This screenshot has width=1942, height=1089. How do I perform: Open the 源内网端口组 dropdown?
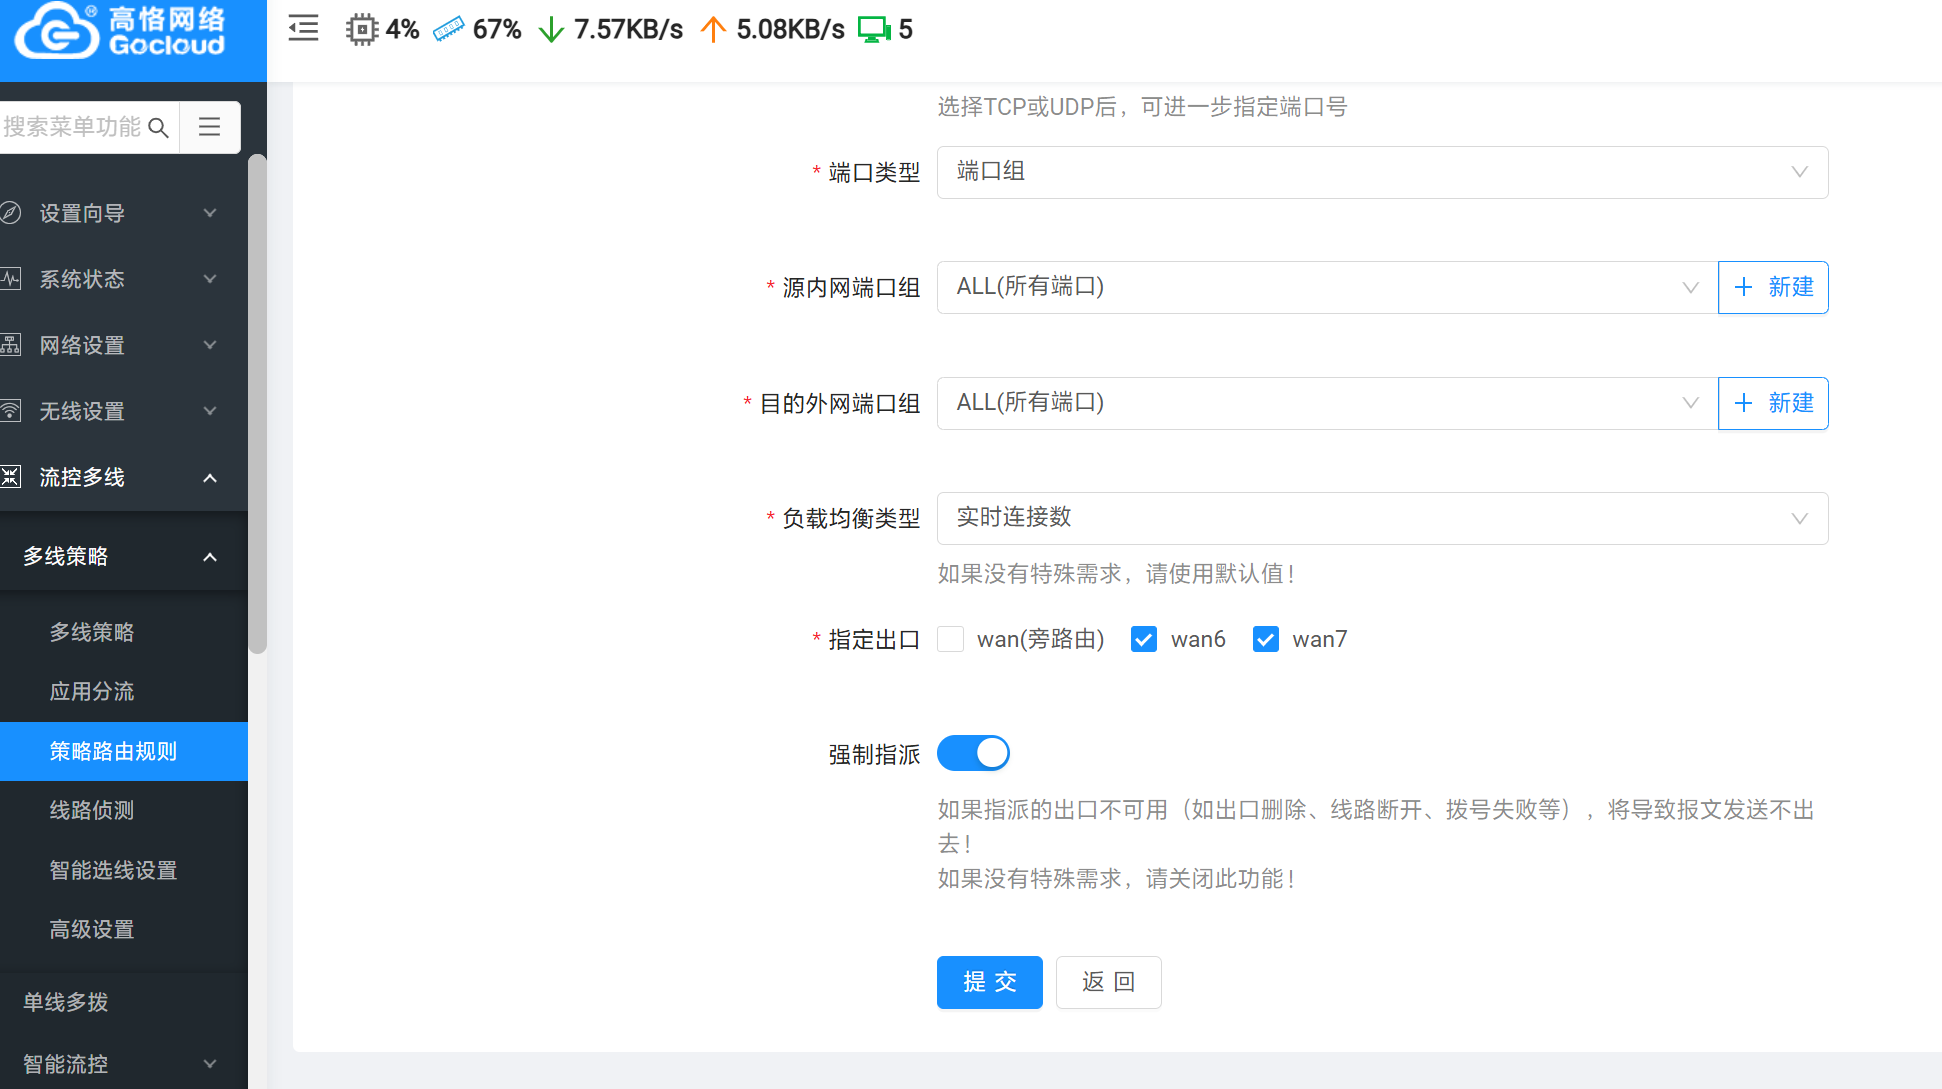click(x=1326, y=288)
